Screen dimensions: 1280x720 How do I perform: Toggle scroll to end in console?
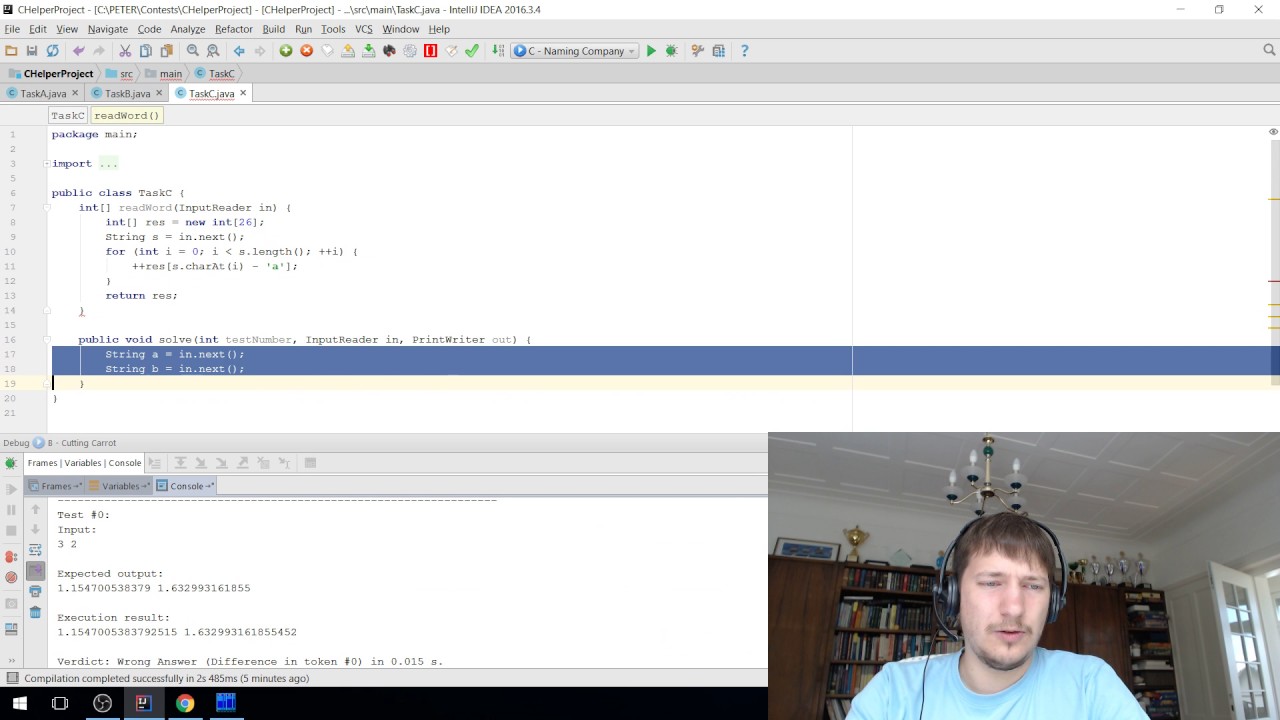point(35,571)
